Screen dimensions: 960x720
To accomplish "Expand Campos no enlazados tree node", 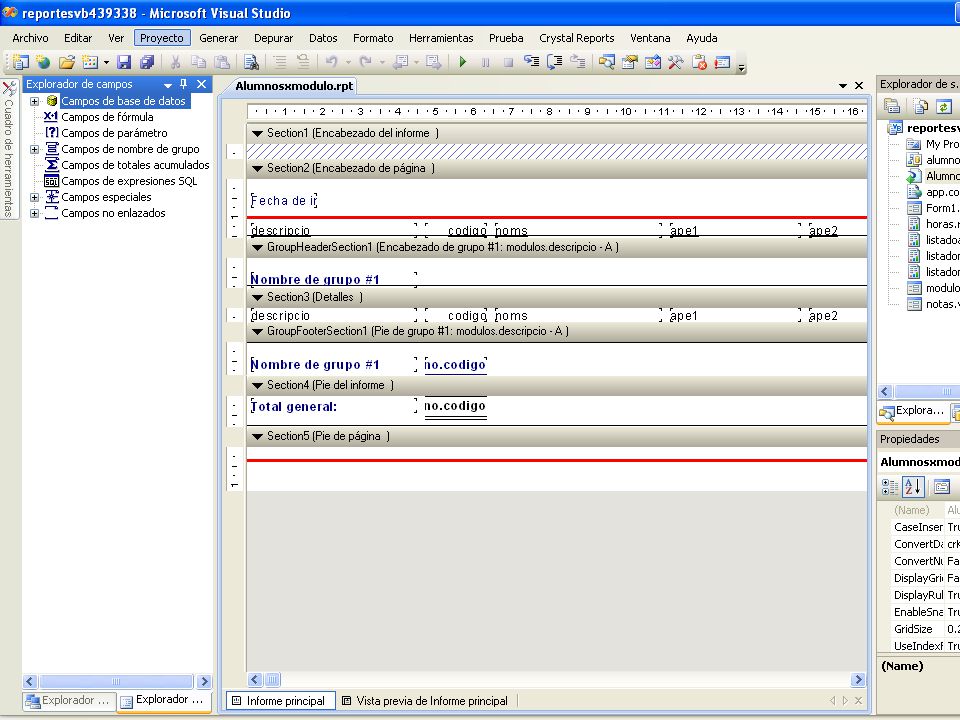I will click(x=34, y=213).
